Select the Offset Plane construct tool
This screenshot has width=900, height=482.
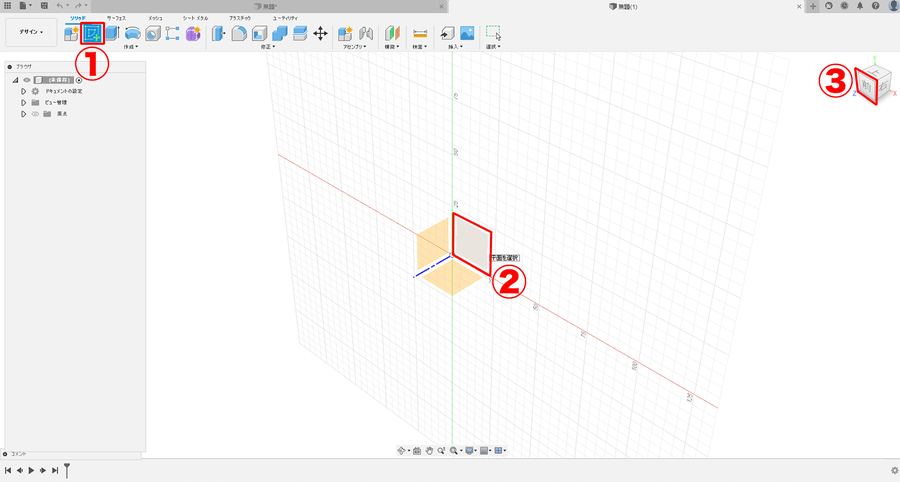392,33
